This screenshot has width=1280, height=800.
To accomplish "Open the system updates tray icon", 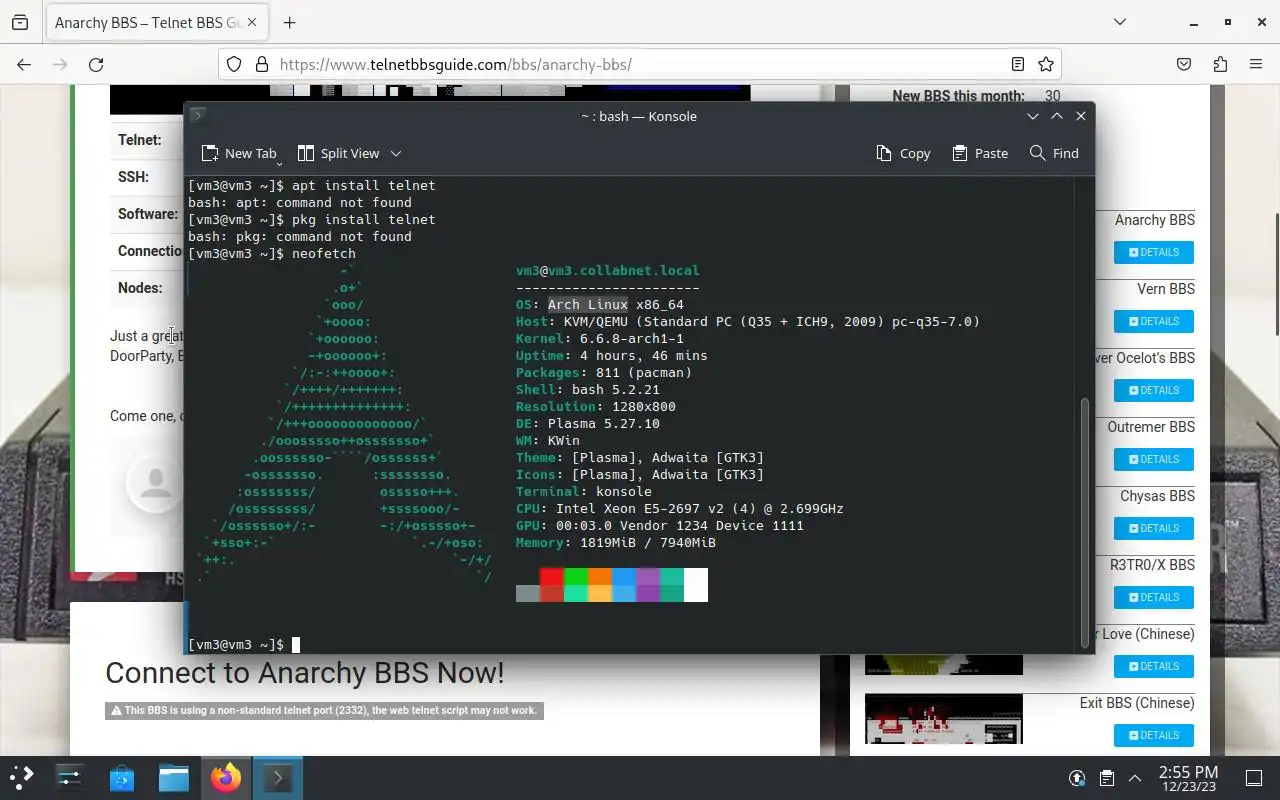I will (1077, 778).
